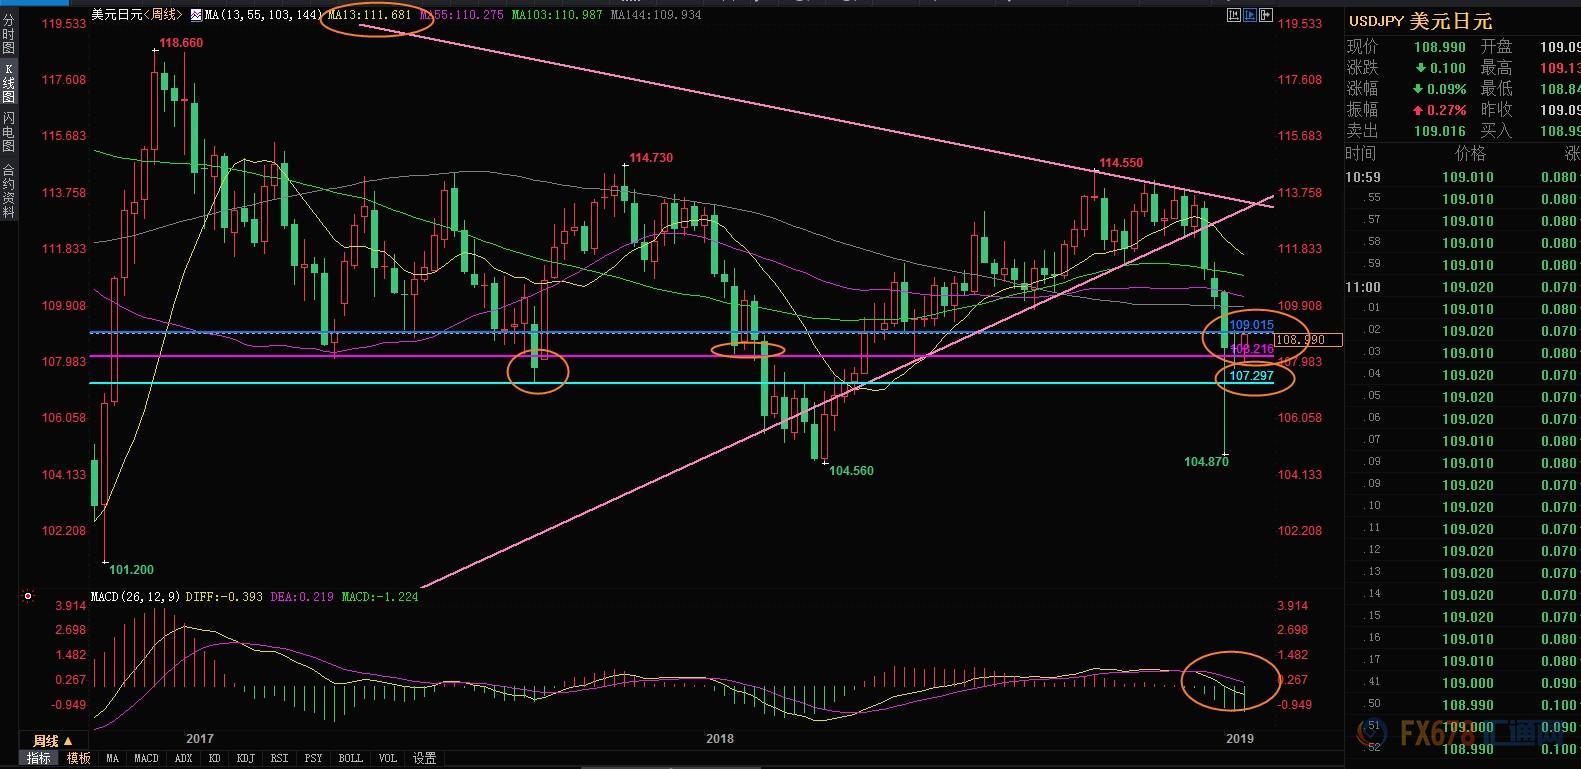Click the 振幅 value 0.27%
This screenshot has height=769, width=1581.
1447,110
